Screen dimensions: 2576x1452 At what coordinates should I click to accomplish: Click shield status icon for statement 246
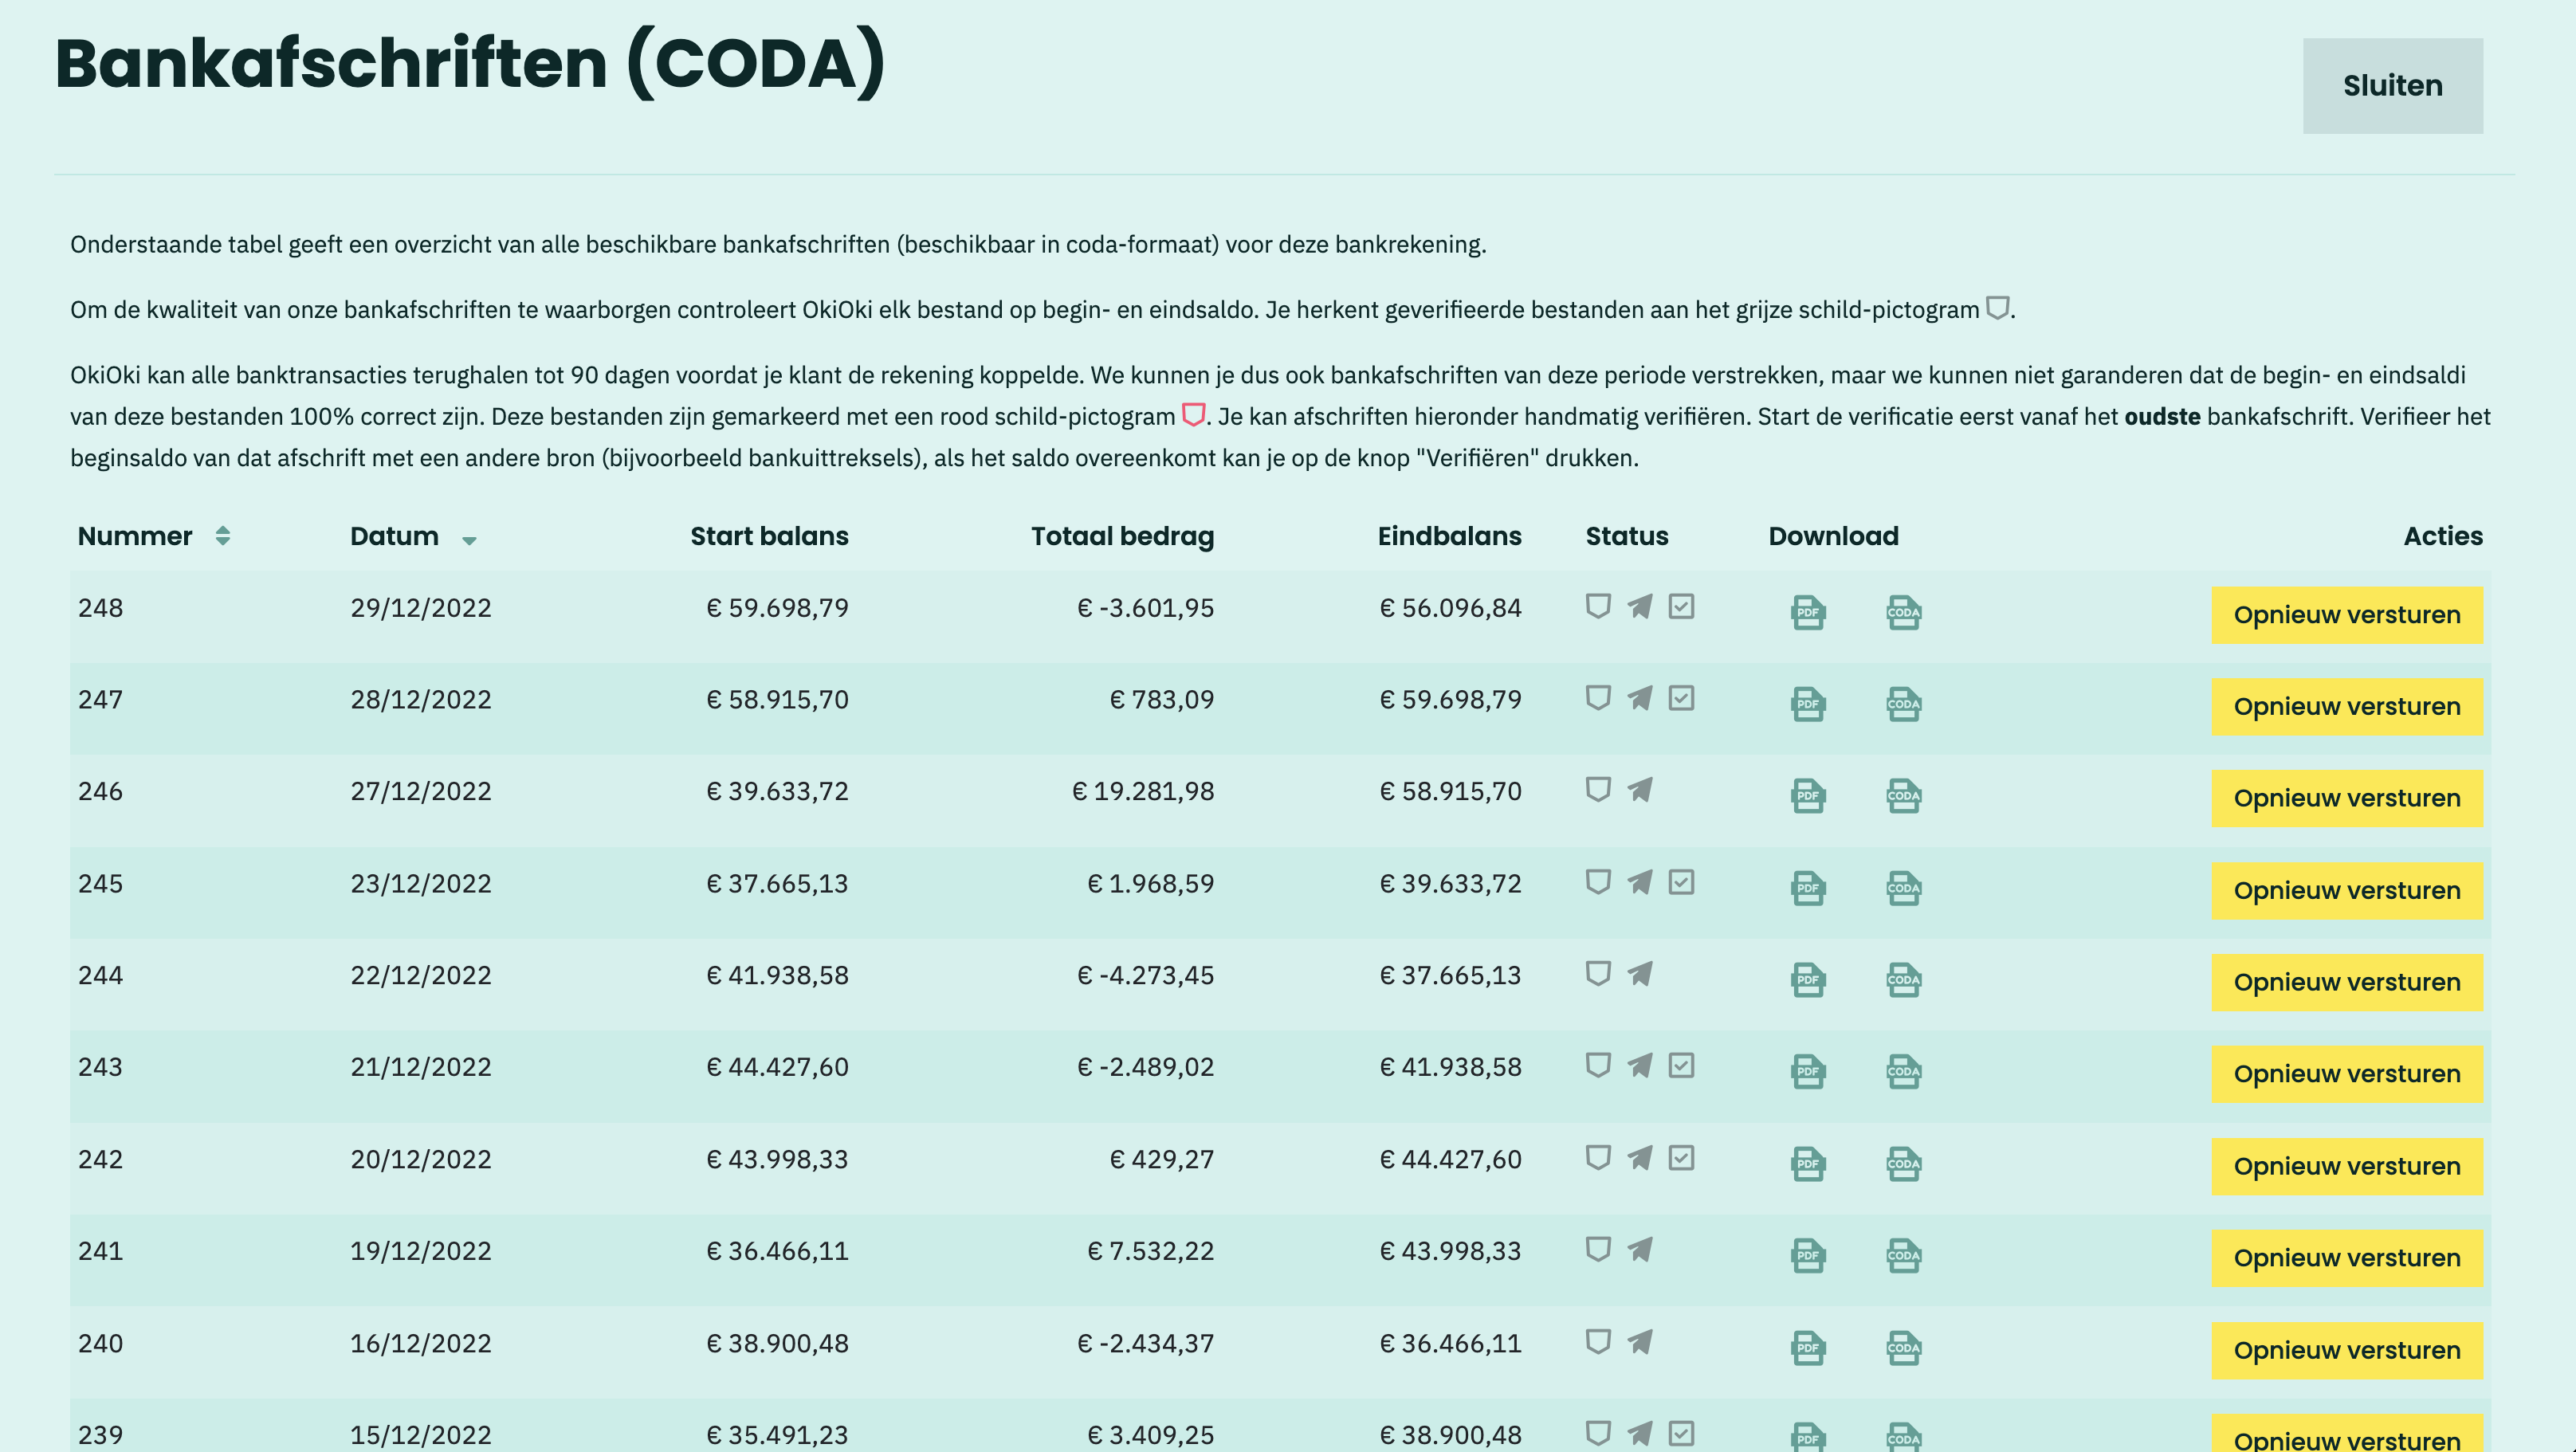point(1598,790)
